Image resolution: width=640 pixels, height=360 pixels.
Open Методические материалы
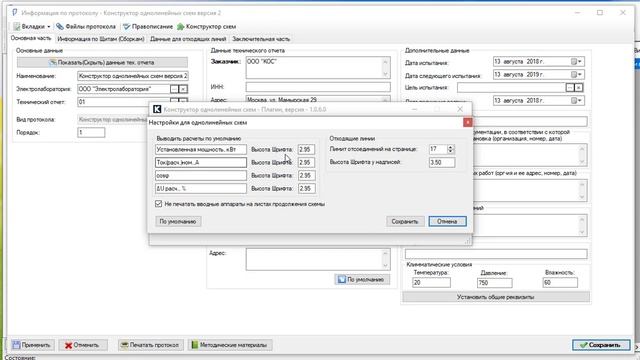pos(230,345)
